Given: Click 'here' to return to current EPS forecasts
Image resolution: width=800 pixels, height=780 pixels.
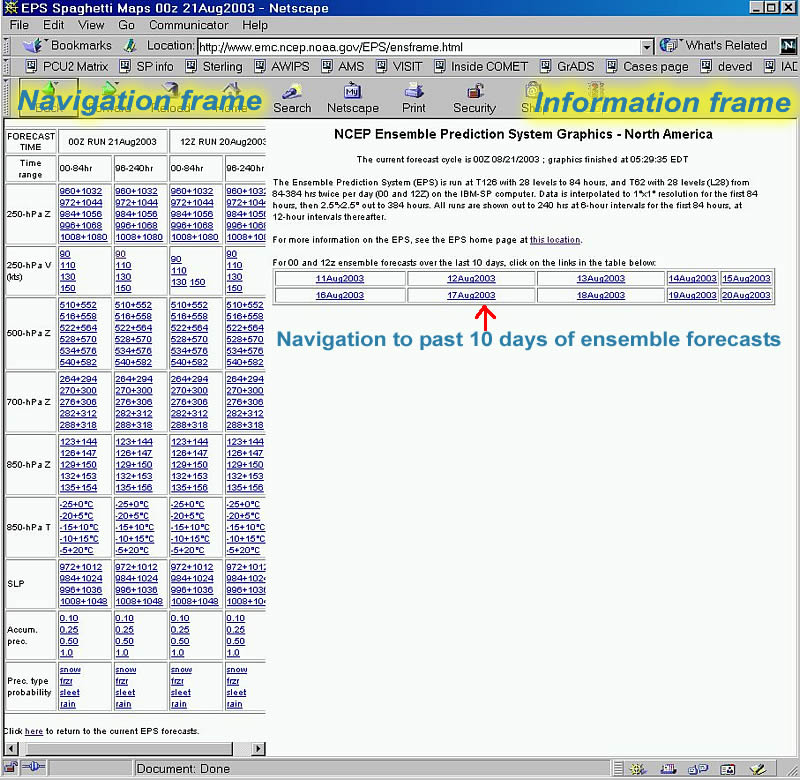Looking at the screenshot, I should coord(34,732).
